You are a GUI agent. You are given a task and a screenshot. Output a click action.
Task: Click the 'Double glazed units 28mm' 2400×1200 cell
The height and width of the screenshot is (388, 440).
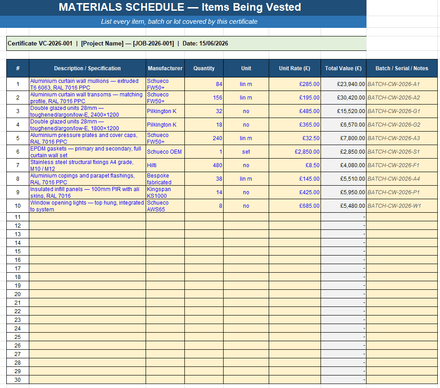pyautogui.click(x=87, y=111)
